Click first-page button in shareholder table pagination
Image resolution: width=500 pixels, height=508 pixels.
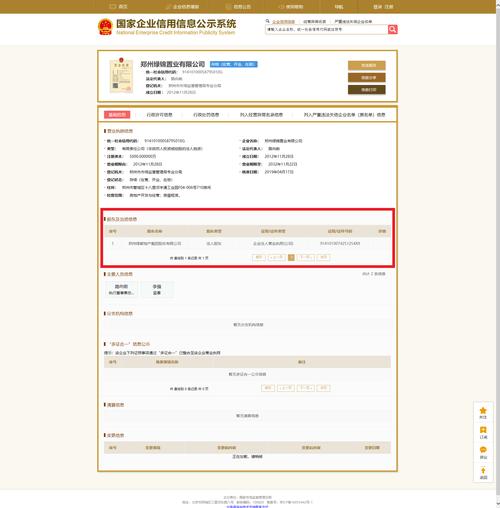[x=259, y=257]
